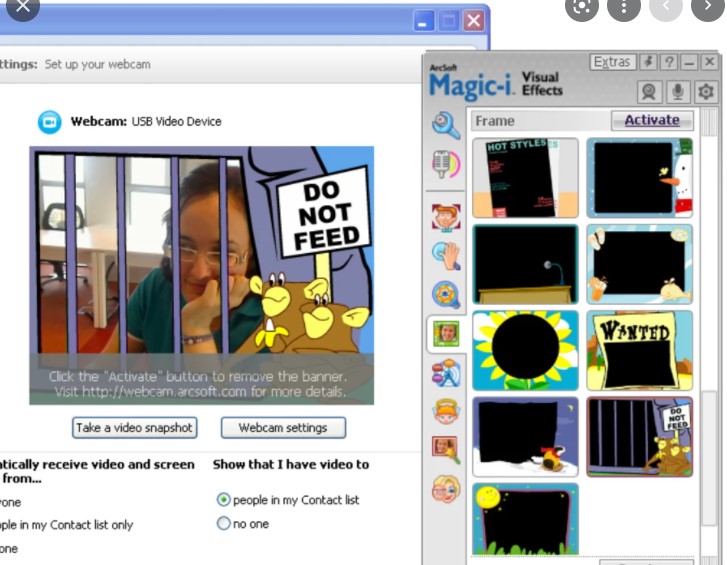Image resolution: width=727 pixels, height=565 pixels.
Task: Choose the beach flip-flops frame thumbnail
Action: coord(639,264)
